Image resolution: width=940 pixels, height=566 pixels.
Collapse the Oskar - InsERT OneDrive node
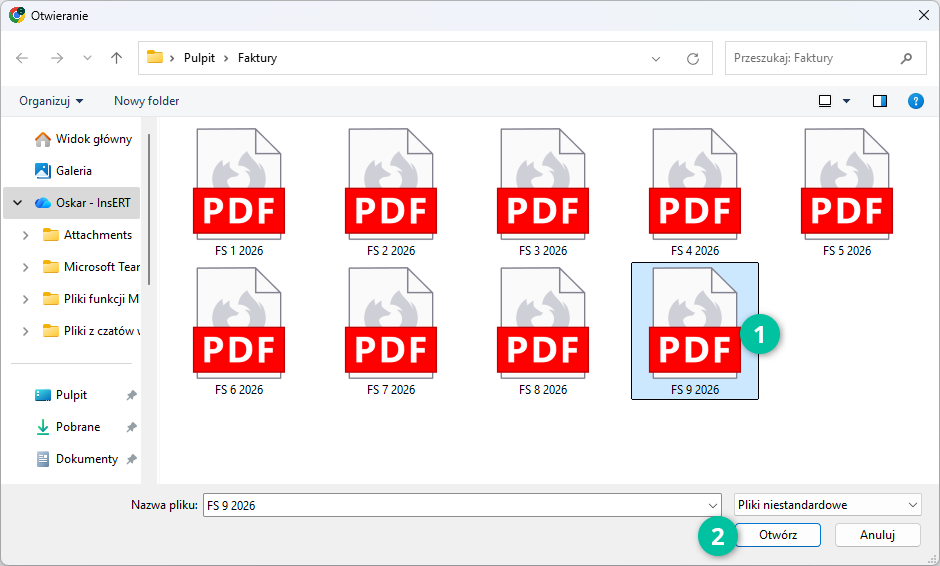18,203
